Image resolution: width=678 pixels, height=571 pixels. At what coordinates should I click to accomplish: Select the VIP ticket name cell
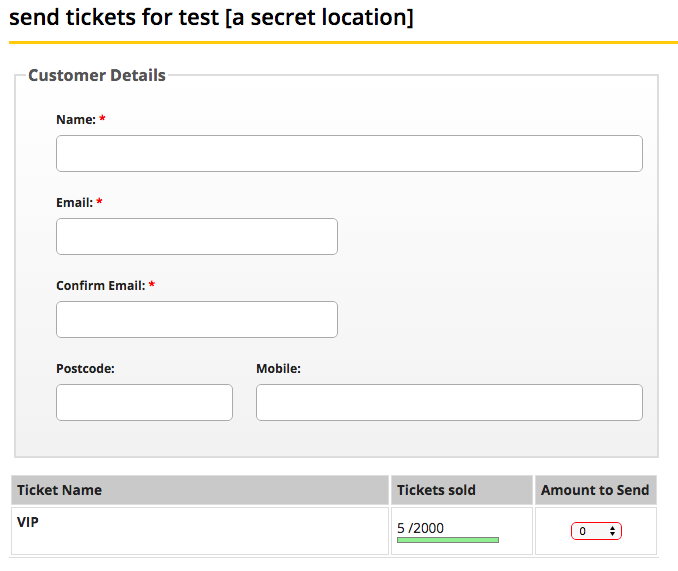[200, 531]
